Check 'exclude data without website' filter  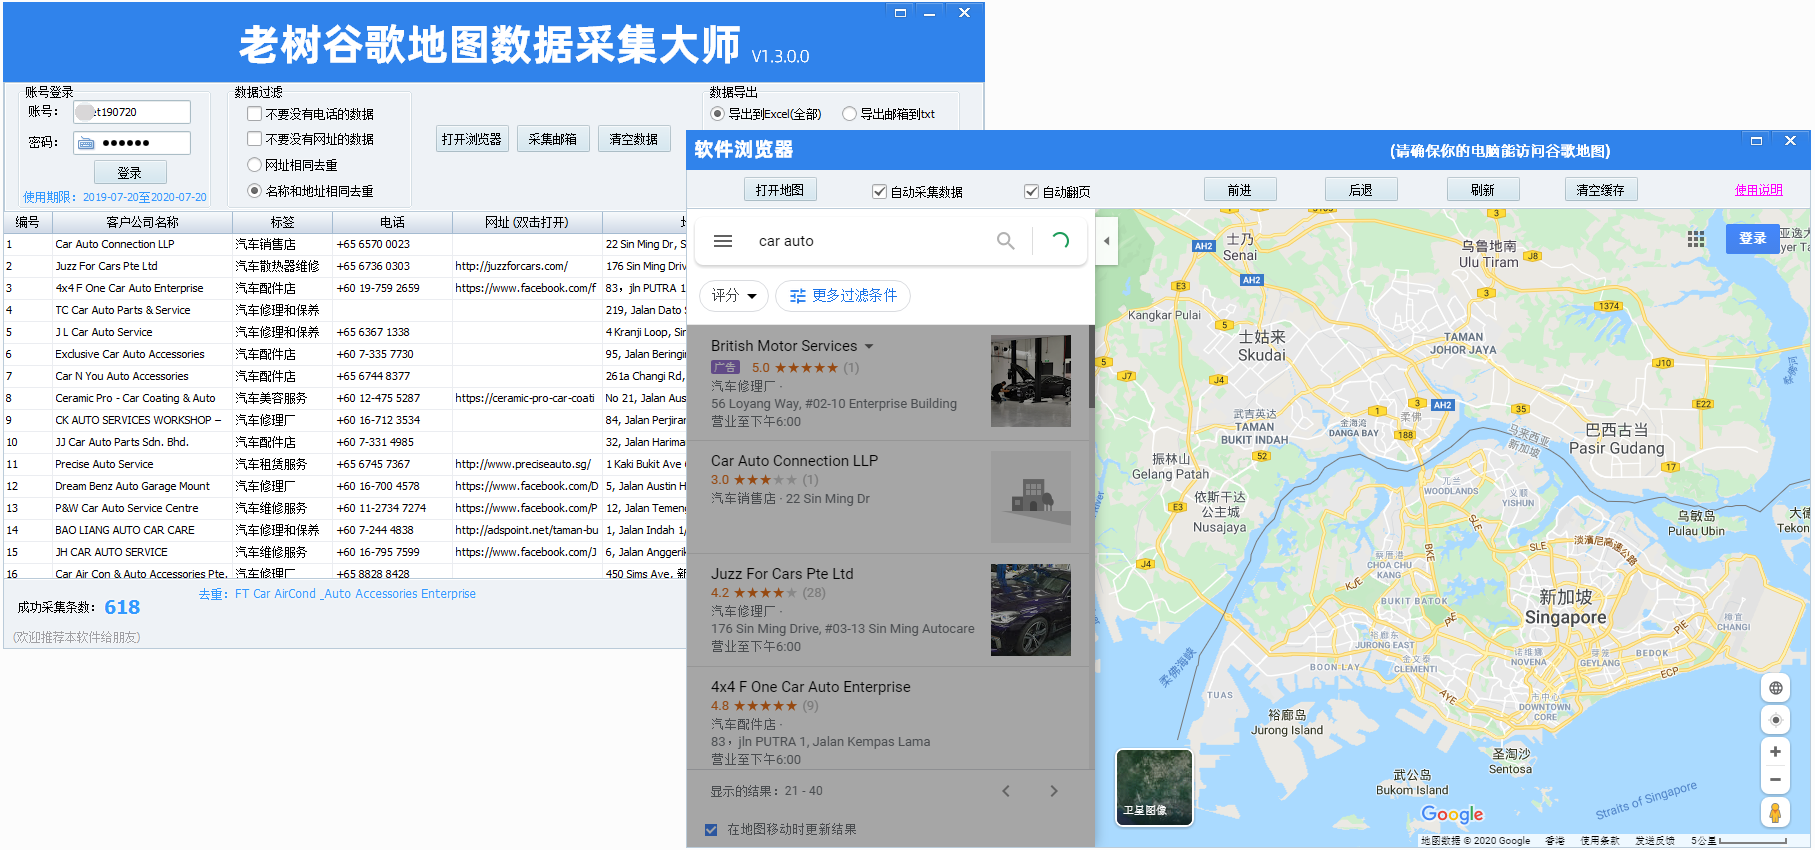click(x=255, y=139)
